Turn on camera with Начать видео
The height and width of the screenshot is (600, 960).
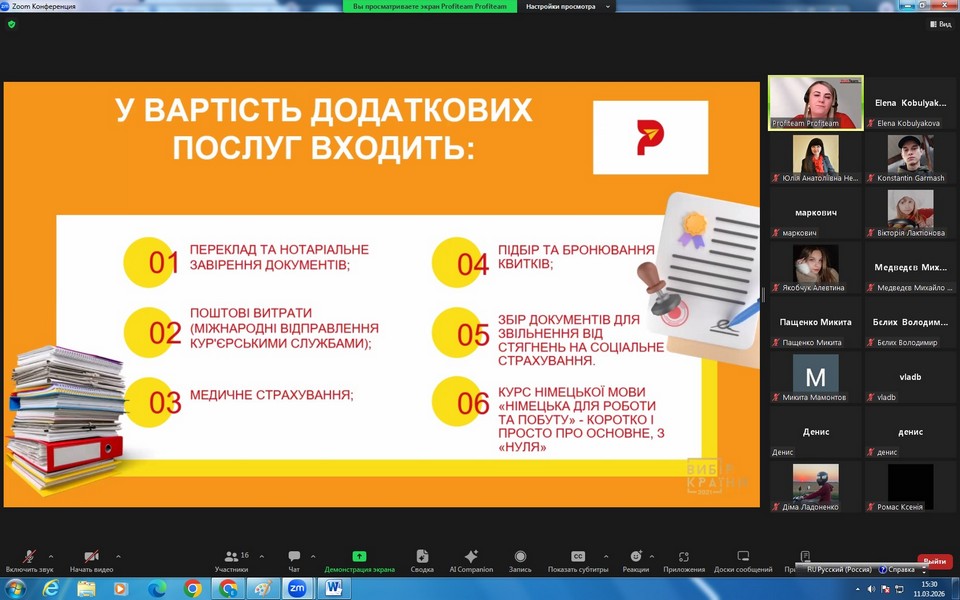pos(91,557)
